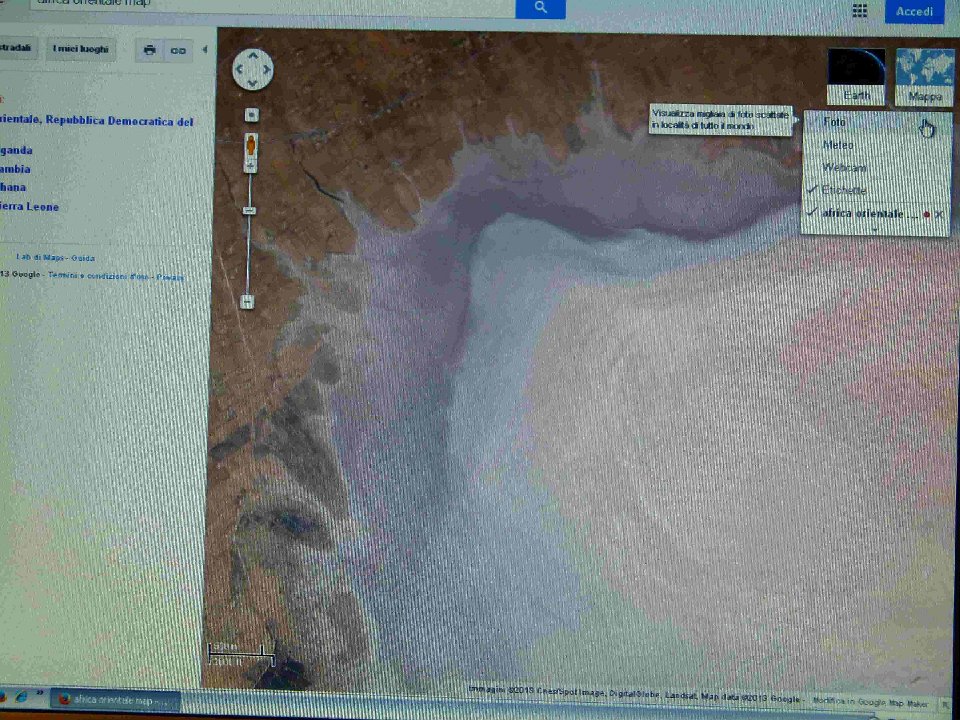Click the print icon
The image size is (960, 720).
pos(149,50)
